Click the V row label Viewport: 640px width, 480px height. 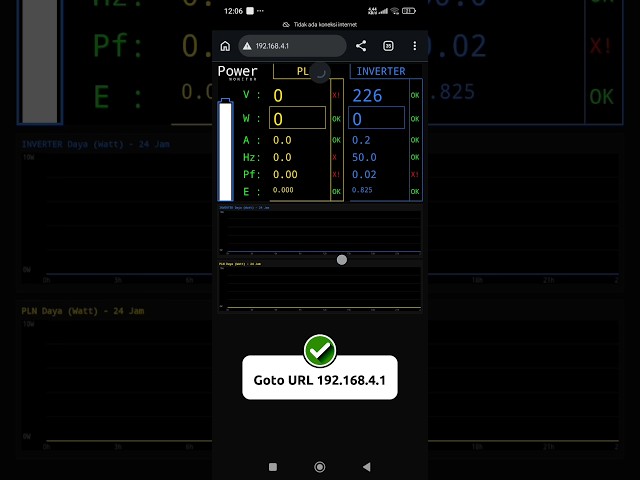[x=251, y=95]
